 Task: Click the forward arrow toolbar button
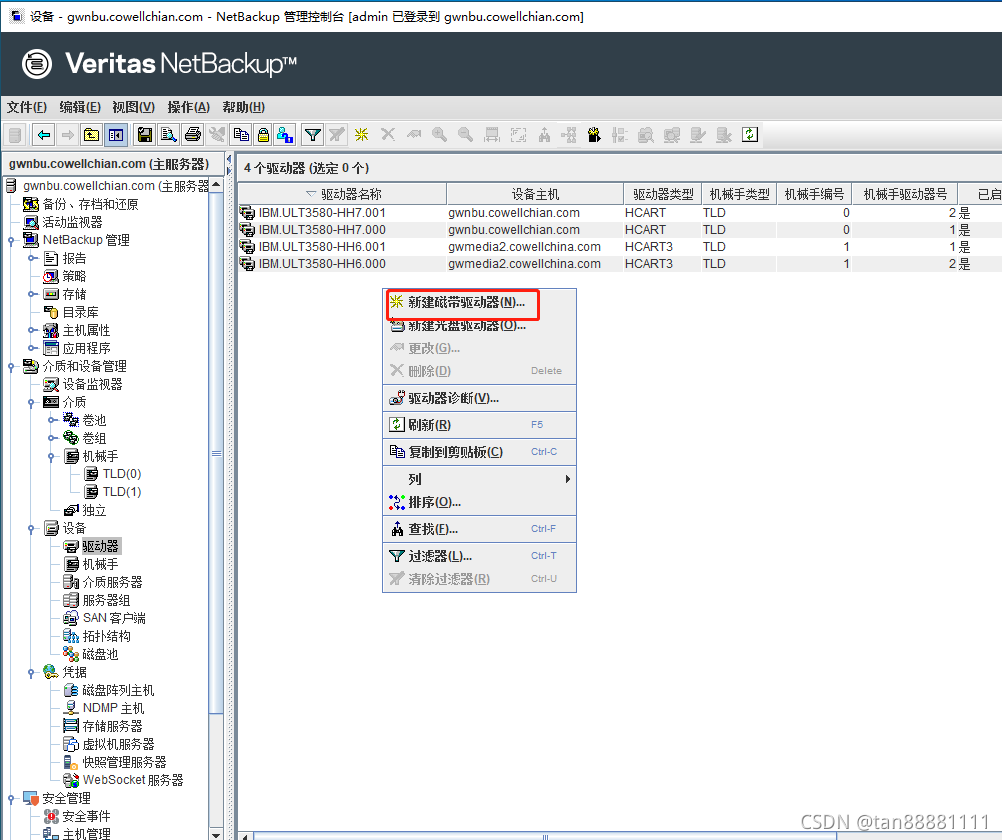[67, 135]
